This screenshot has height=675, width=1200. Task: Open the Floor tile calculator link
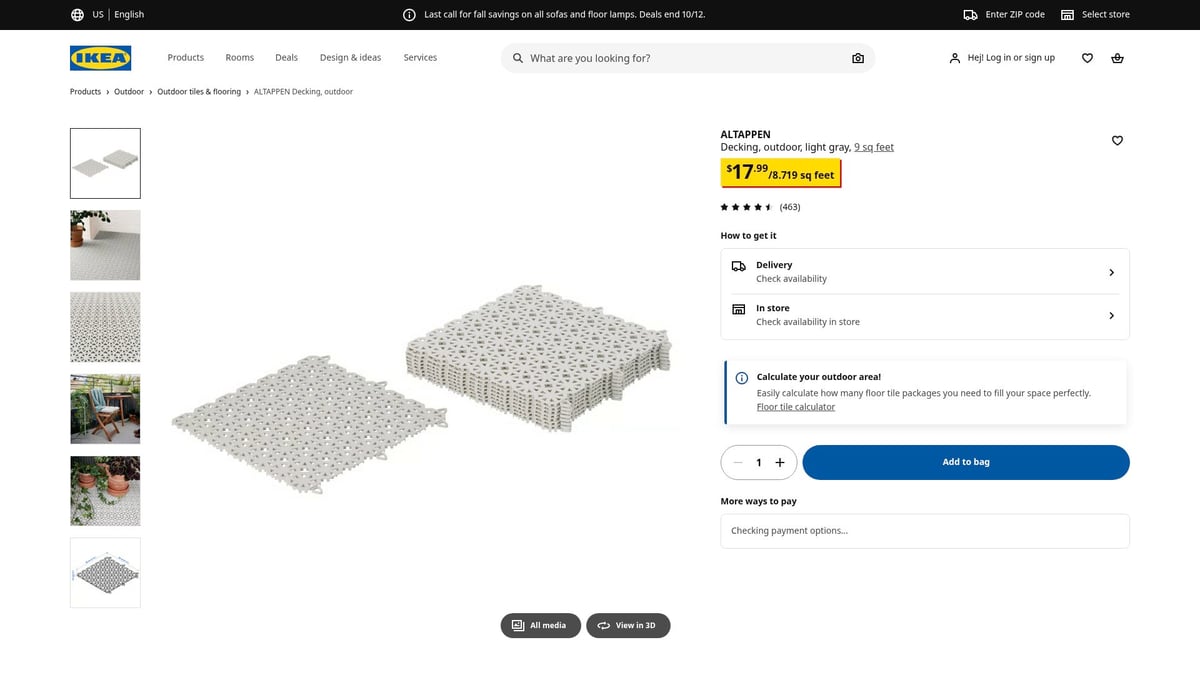pyautogui.click(x=795, y=407)
